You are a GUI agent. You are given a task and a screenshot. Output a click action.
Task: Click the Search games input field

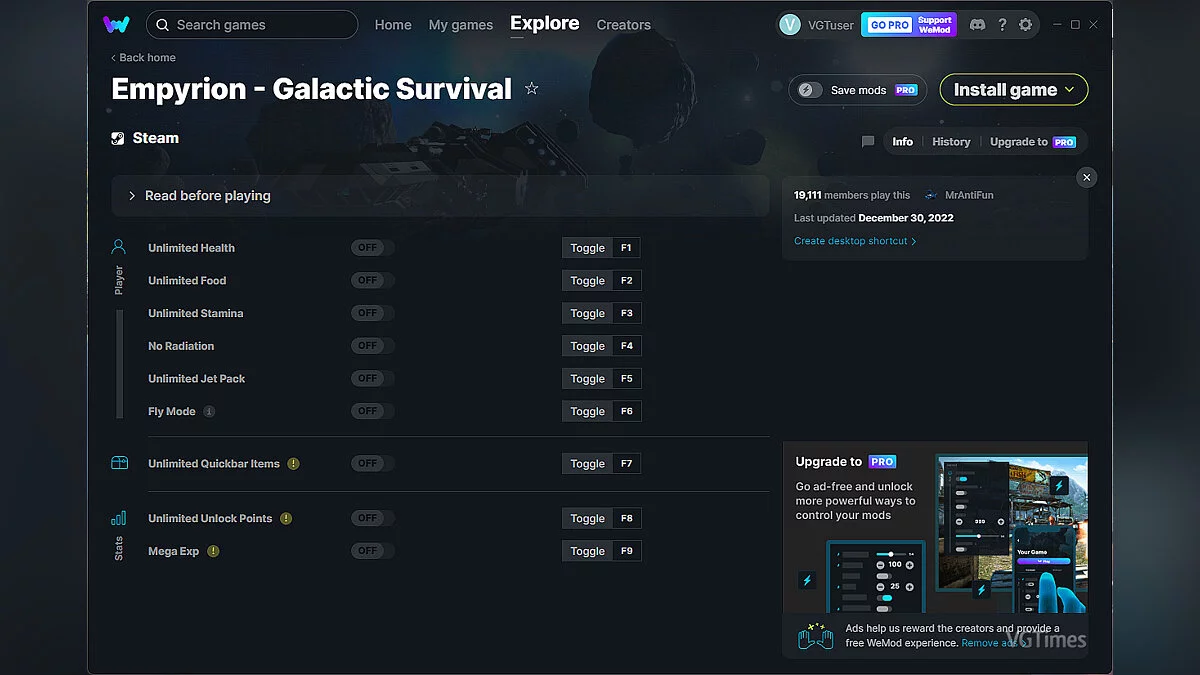tap(252, 25)
